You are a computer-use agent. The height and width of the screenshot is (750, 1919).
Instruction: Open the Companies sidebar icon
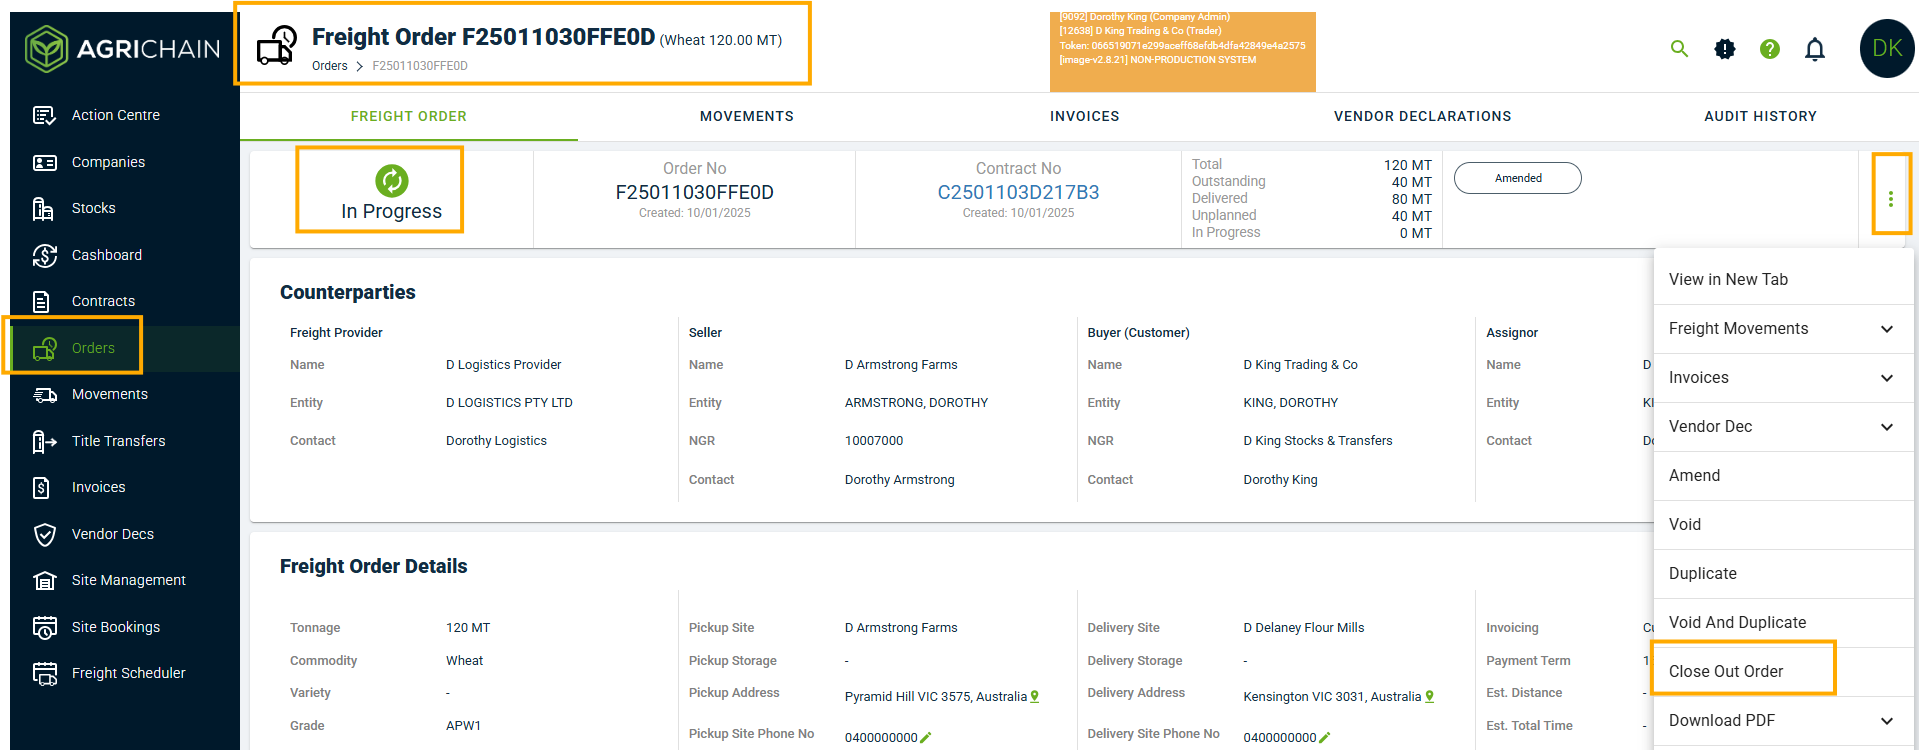[x=44, y=162]
